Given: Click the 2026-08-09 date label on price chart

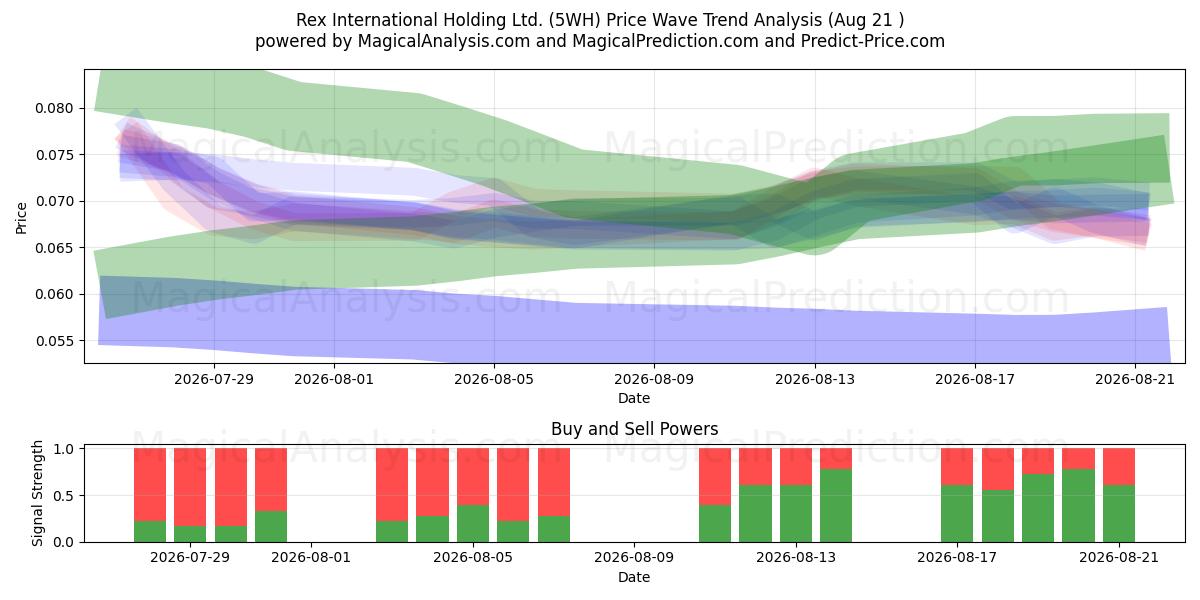Looking at the screenshot, I should click(x=654, y=379).
